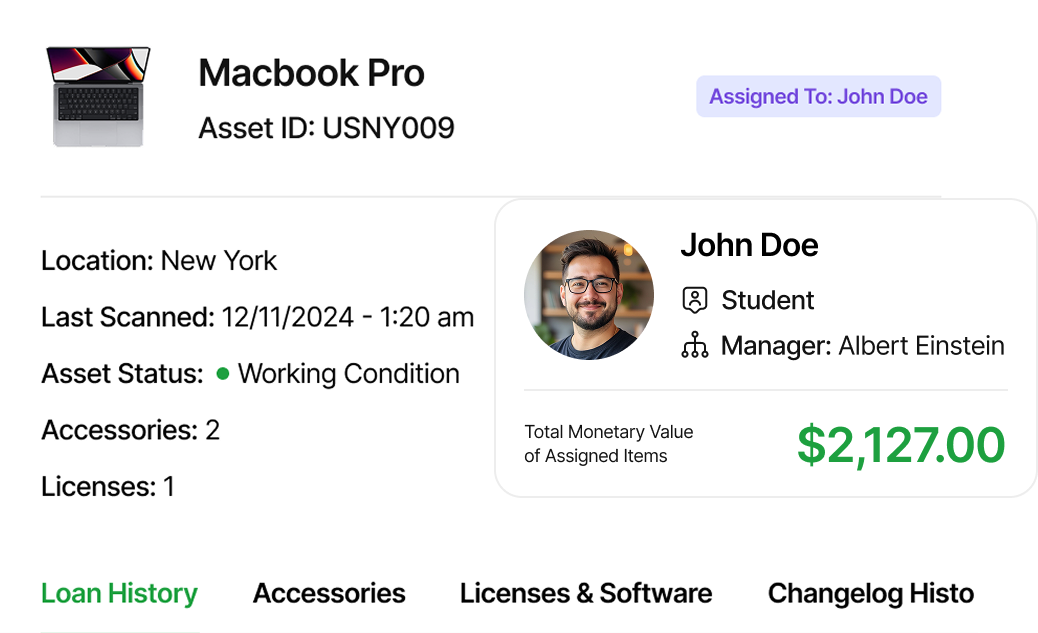The image size is (1038, 633).
Task: Click the green asset status dot
Action: coord(222,374)
